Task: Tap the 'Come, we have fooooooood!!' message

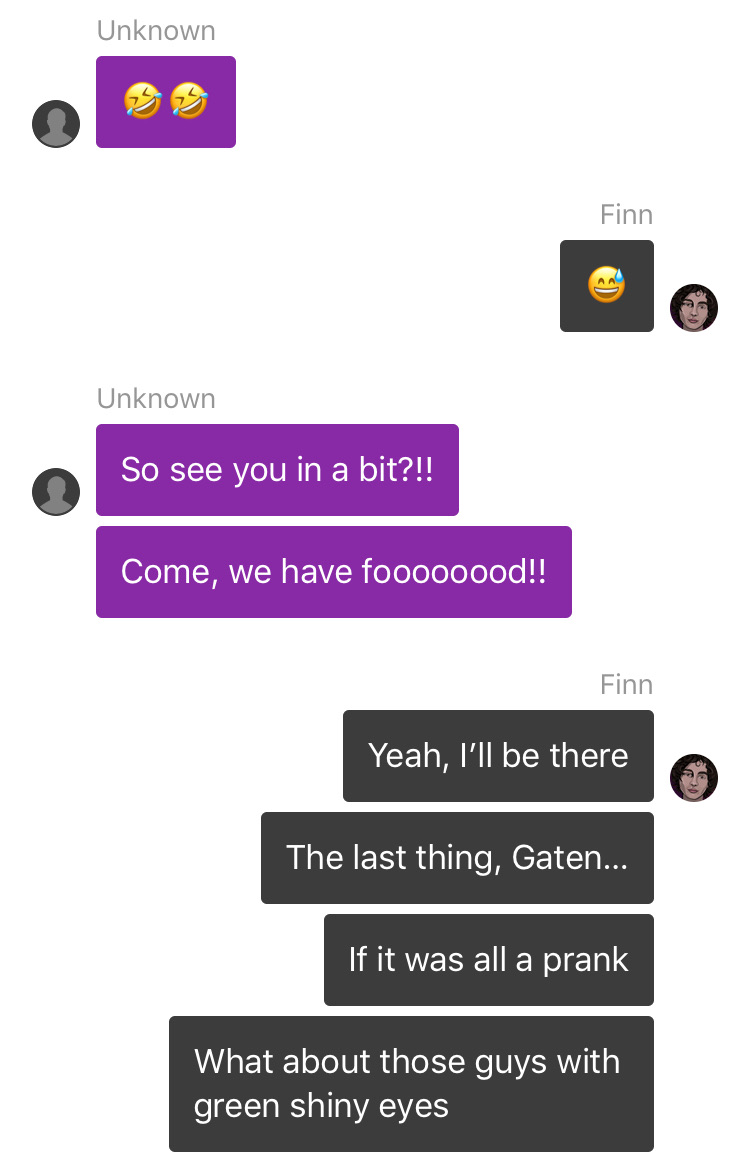Action: tap(334, 572)
